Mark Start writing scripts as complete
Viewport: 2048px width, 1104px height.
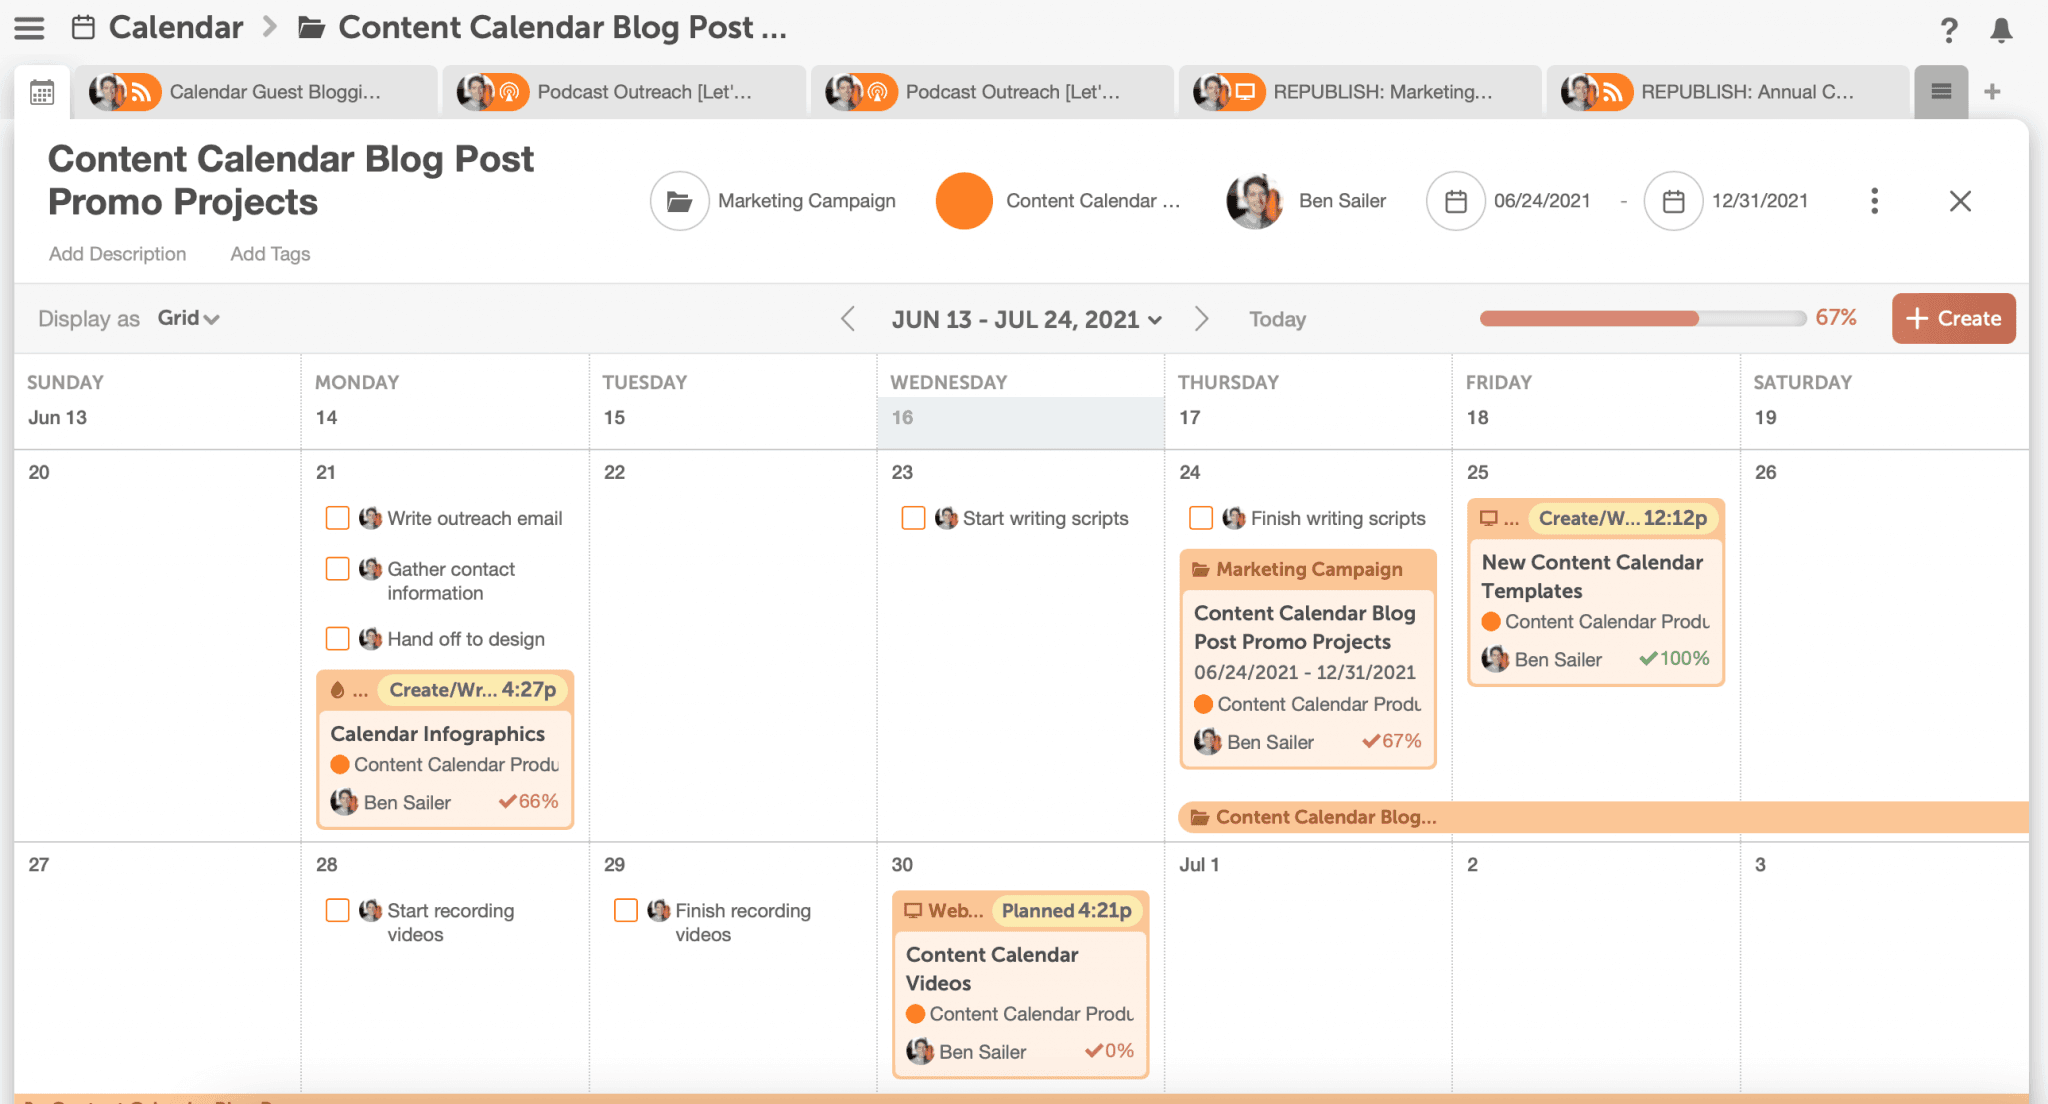[913, 518]
